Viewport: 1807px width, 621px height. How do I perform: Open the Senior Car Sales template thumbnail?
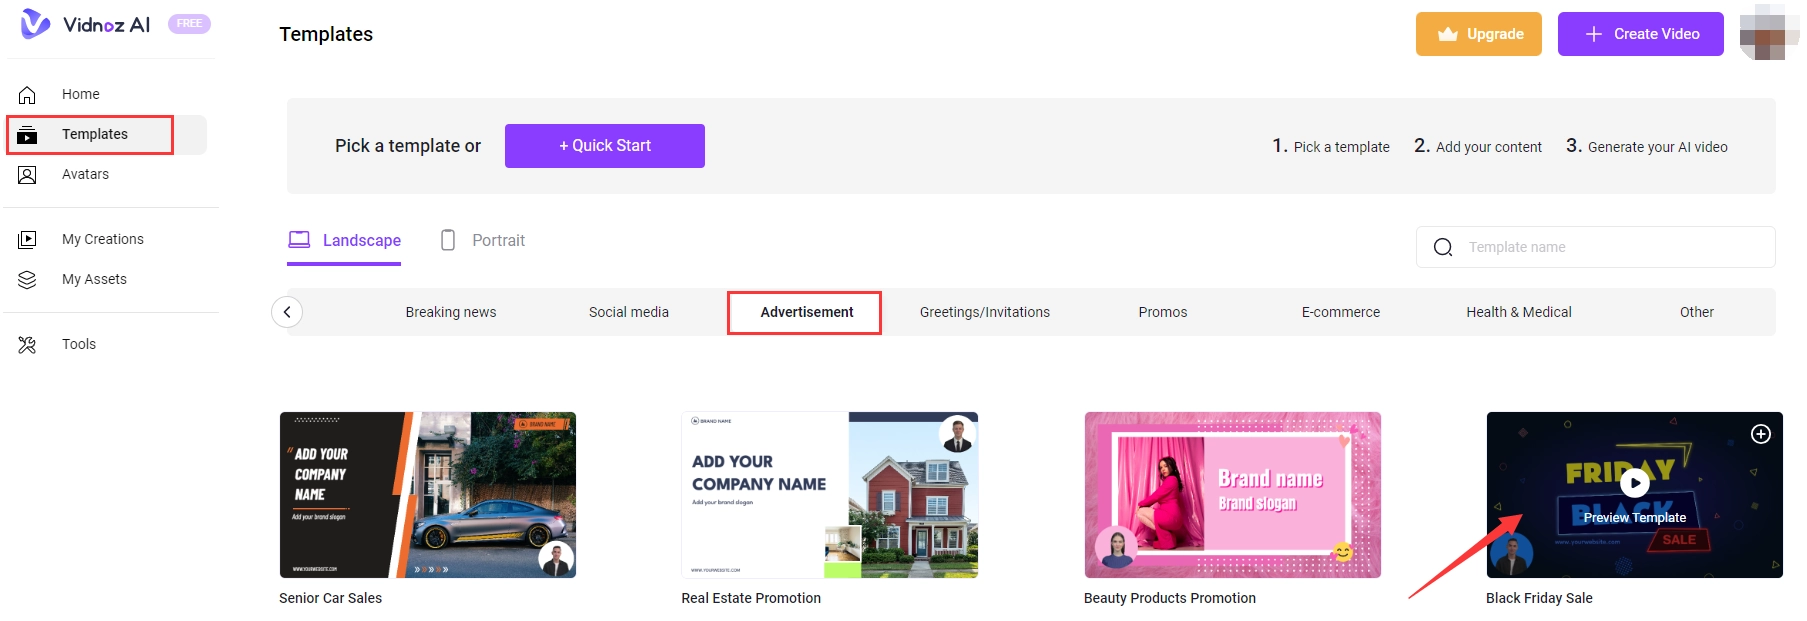427,494
